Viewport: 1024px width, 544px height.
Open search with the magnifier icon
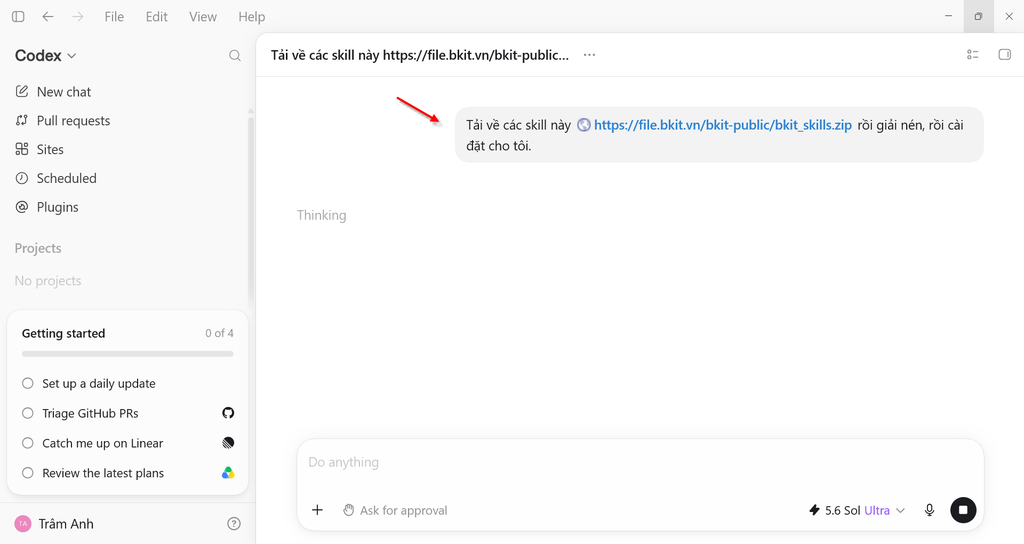tap(235, 56)
